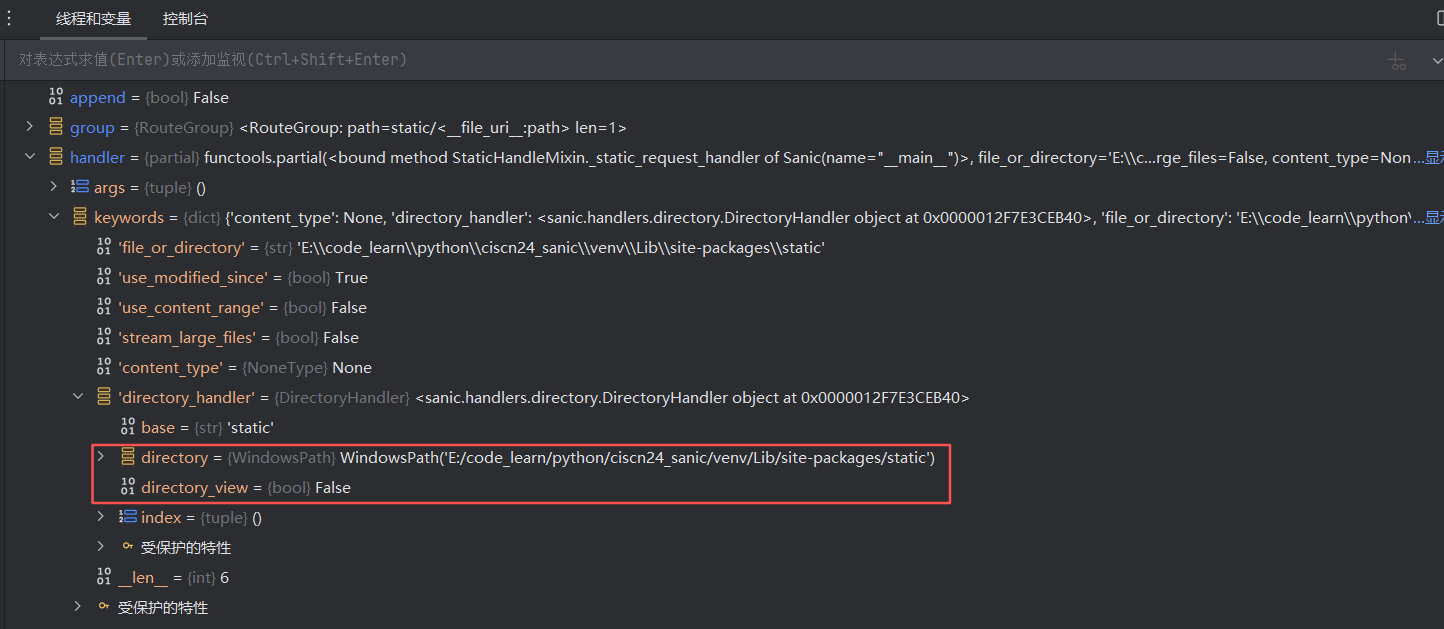Image resolution: width=1444 pixels, height=629 pixels.
Task: Expand 受保护的特性 below the __len__ row
Action: tap(78, 607)
